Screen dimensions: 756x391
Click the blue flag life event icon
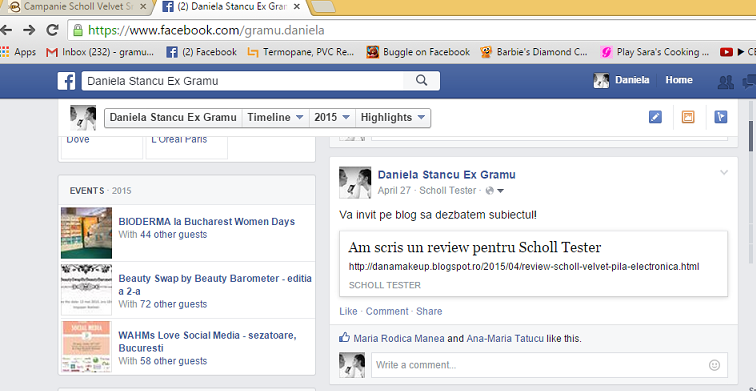[721, 117]
